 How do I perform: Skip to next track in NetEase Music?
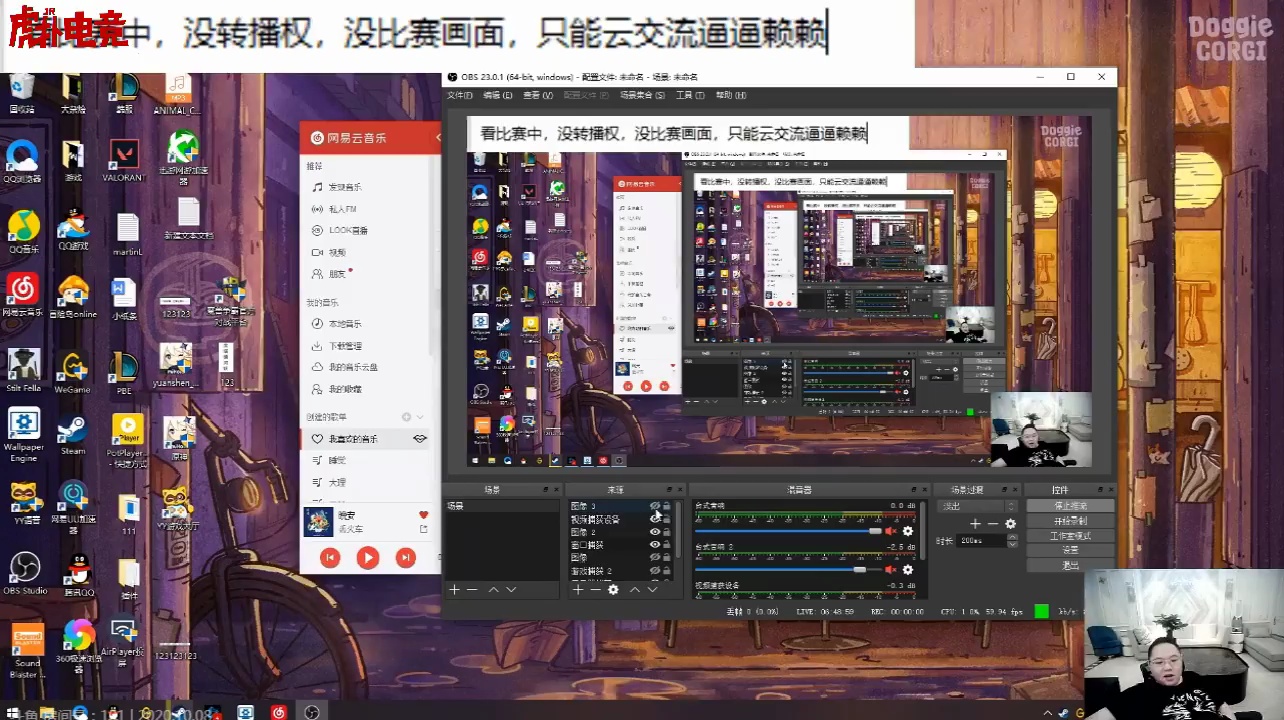[405, 558]
